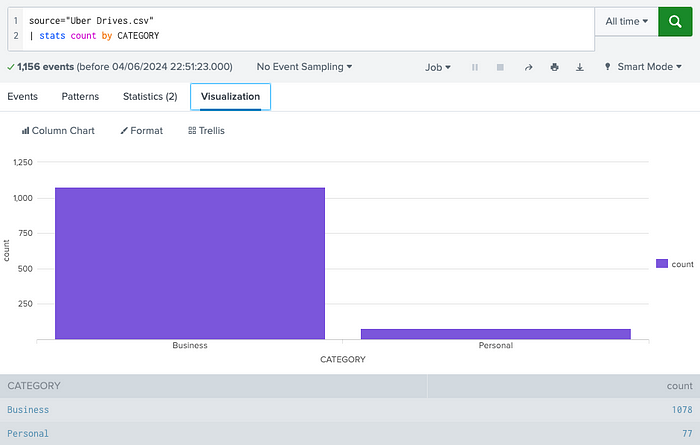Click into the search query editor
The image size is (700, 445).
[x=308, y=28]
